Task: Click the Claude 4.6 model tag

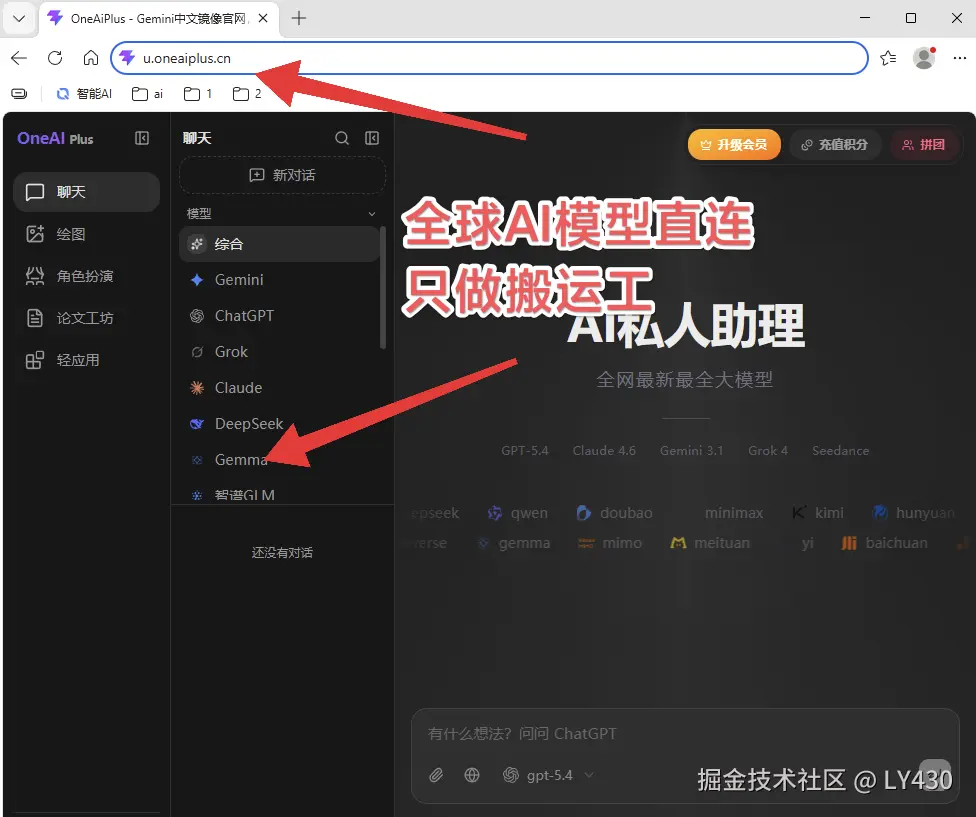Action: pos(604,451)
